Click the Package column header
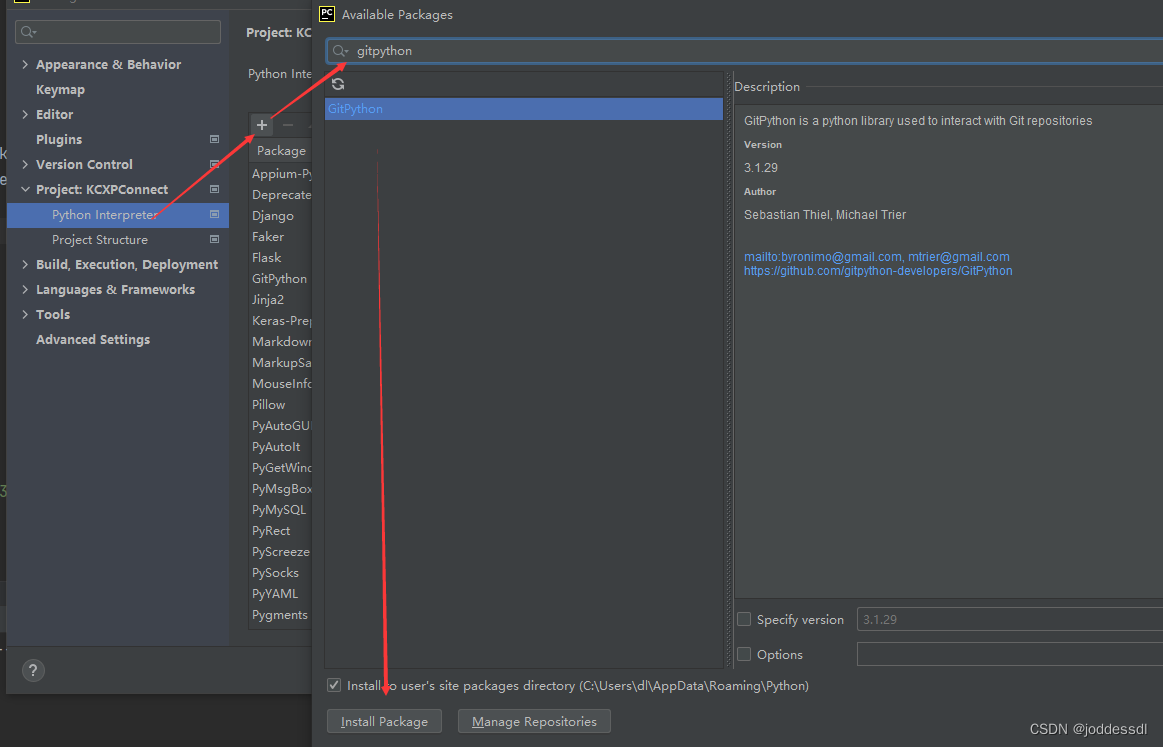 [281, 151]
